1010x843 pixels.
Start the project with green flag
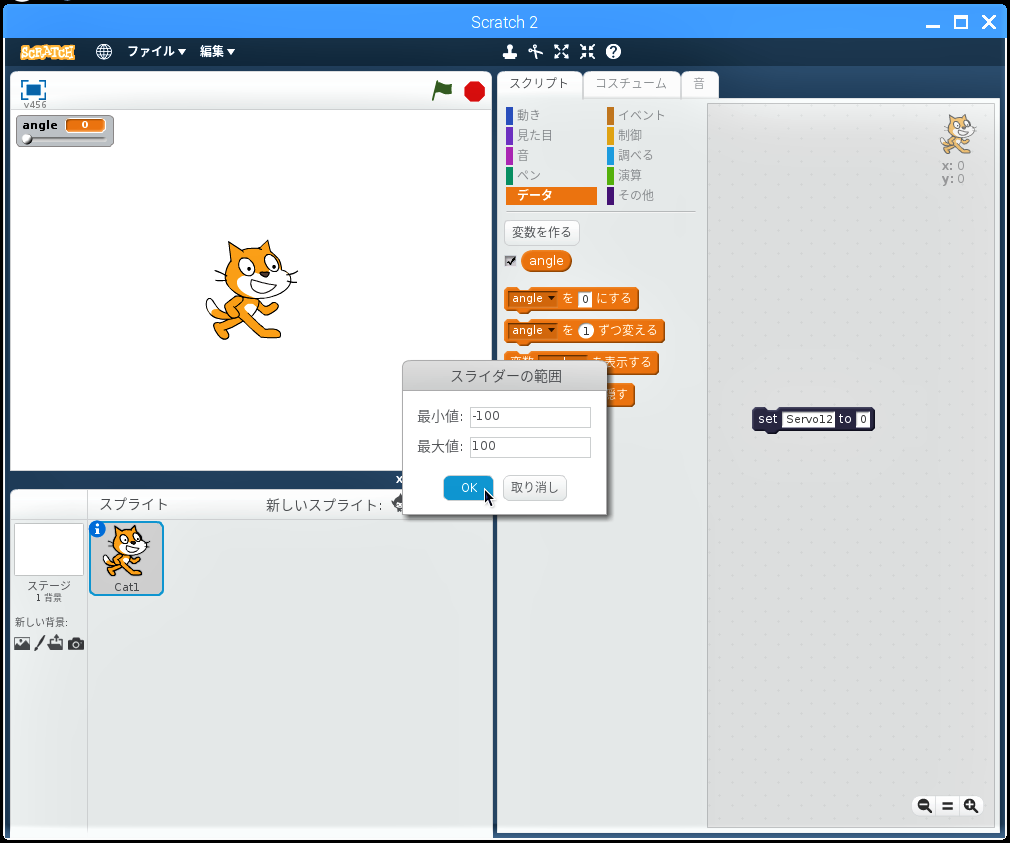click(442, 91)
